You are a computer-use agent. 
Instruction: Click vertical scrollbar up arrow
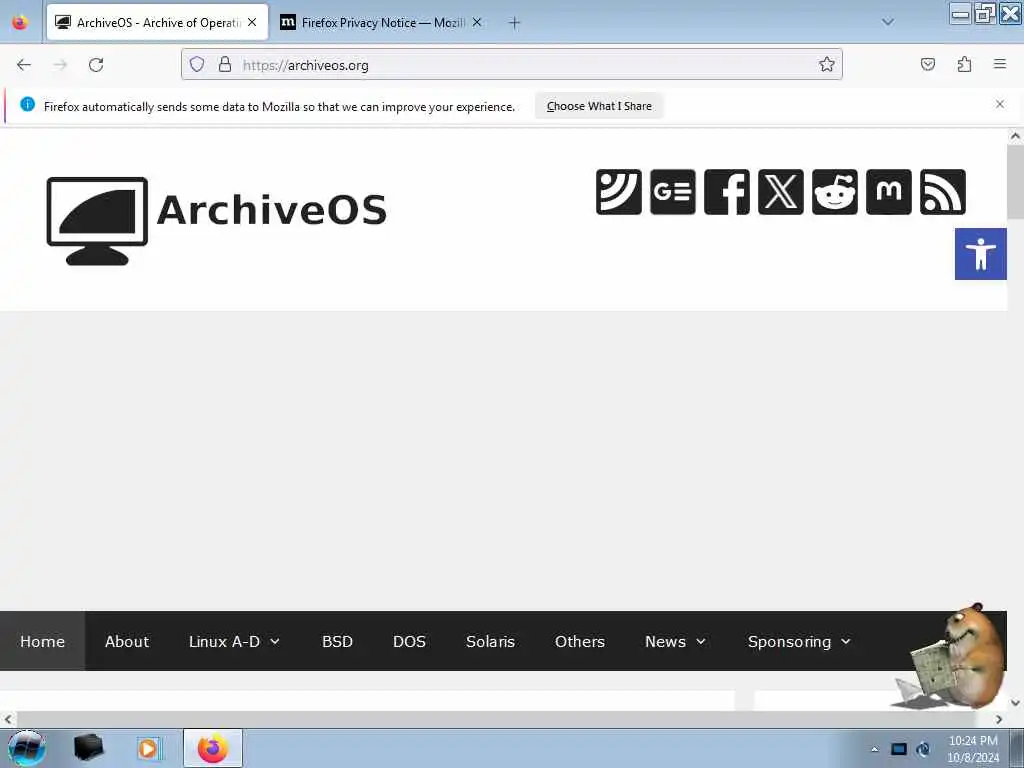coord(1015,136)
